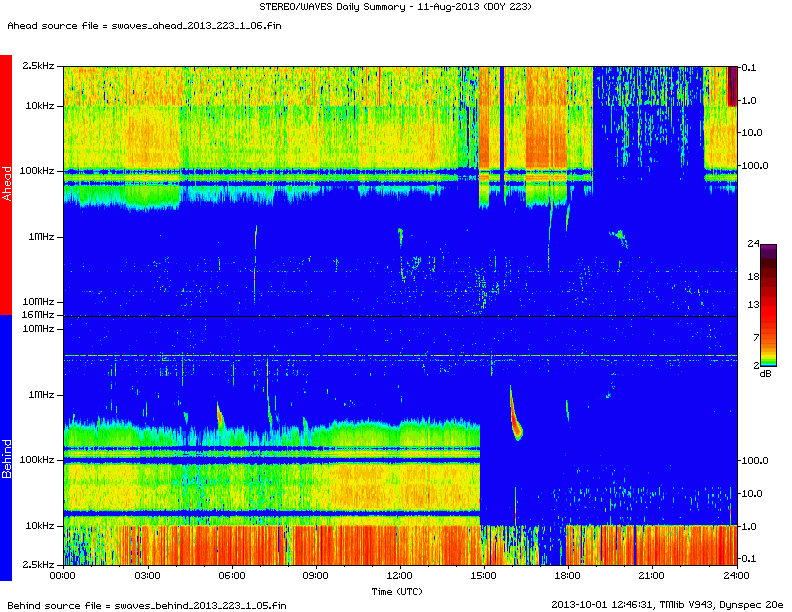
Task: Click the dB unit label under color bar
Action: [765, 374]
